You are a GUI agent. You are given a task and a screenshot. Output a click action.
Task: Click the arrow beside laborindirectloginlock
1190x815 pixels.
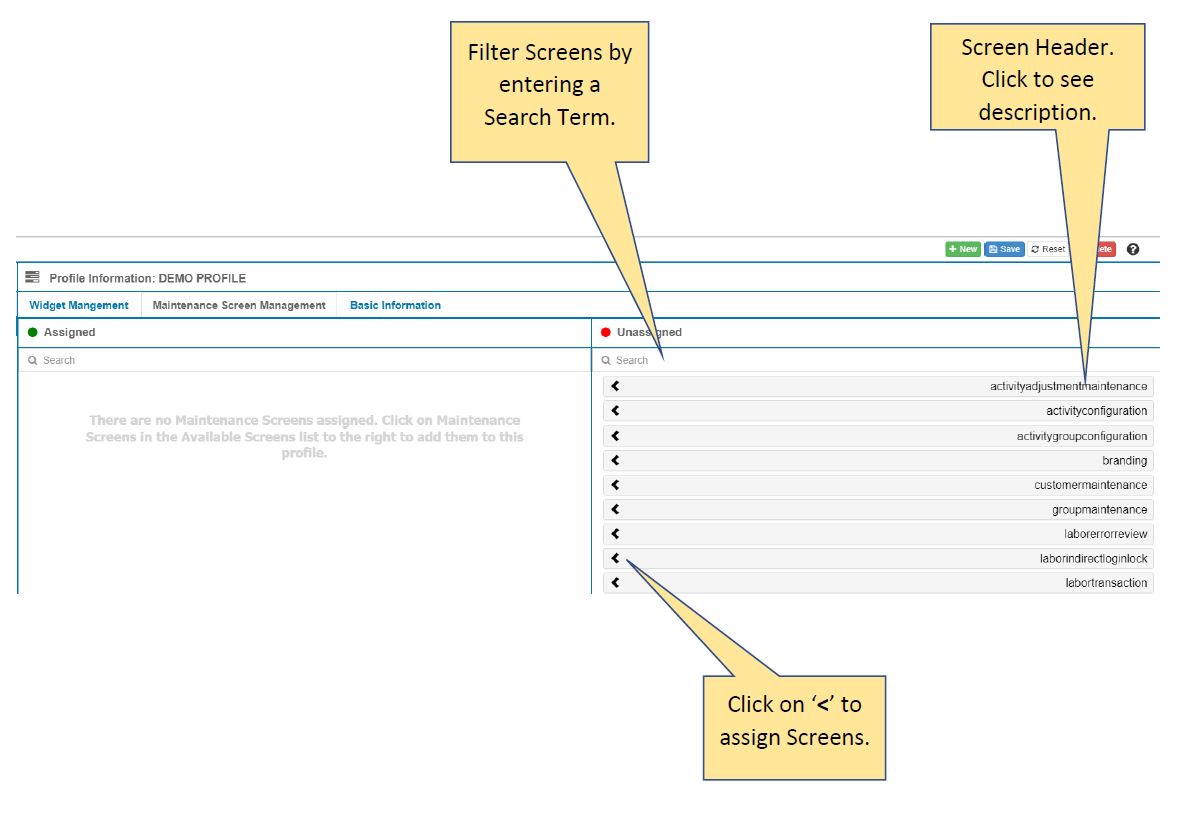pyautogui.click(x=615, y=558)
